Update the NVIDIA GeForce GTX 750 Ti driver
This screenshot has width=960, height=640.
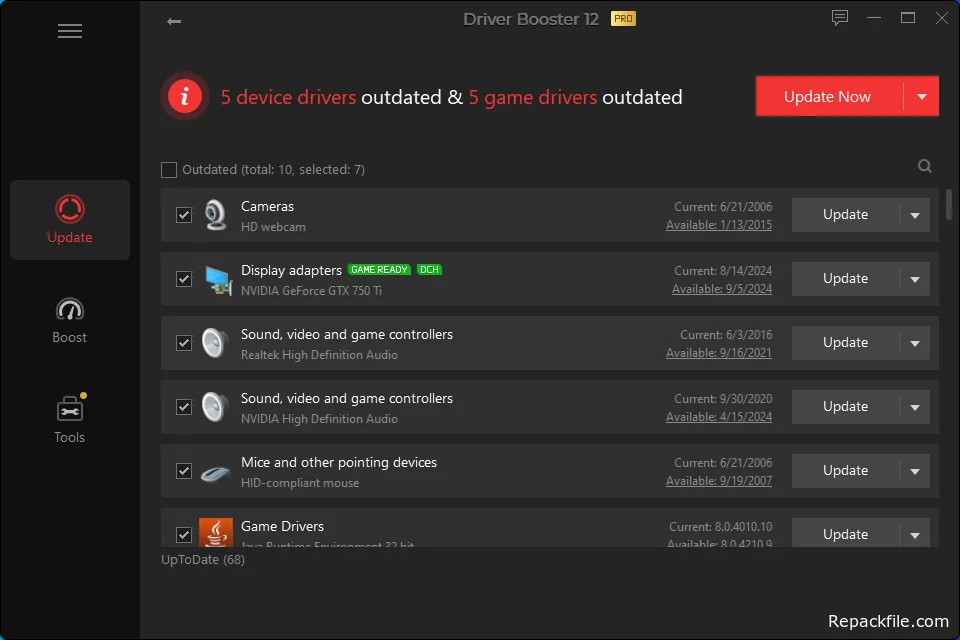[845, 279]
